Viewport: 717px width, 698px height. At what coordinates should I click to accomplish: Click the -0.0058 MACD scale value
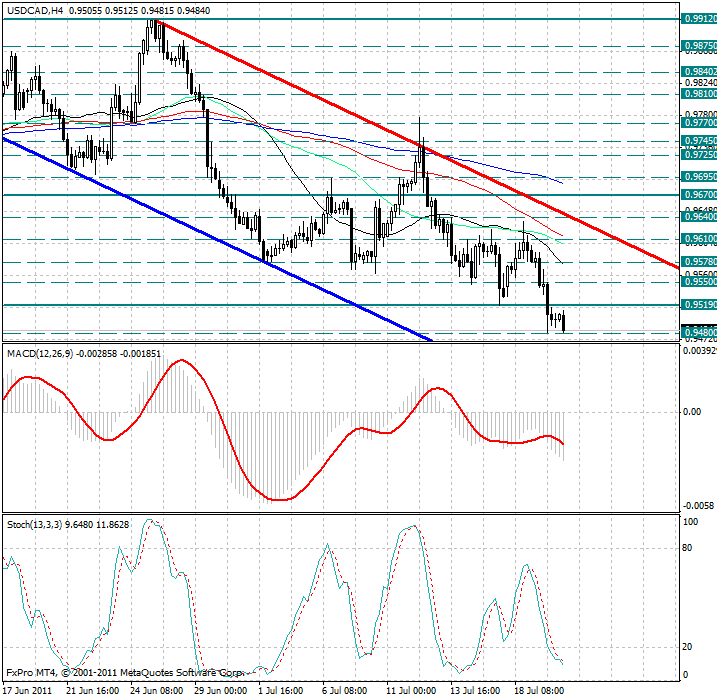[698, 505]
